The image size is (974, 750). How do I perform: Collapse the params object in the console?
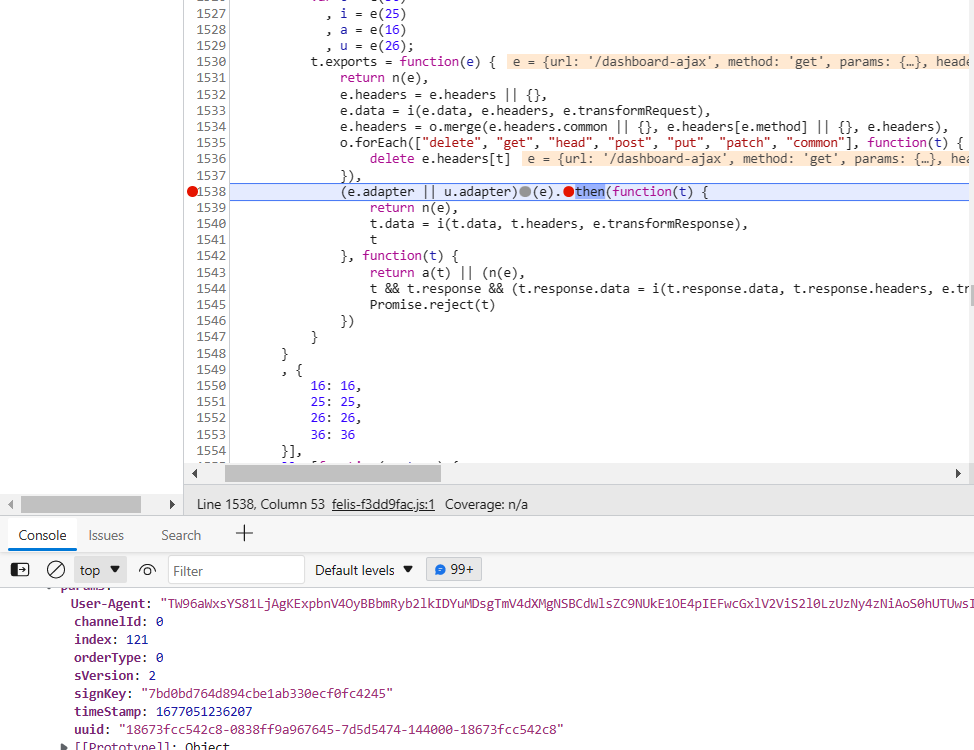click(x=49, y=587)
